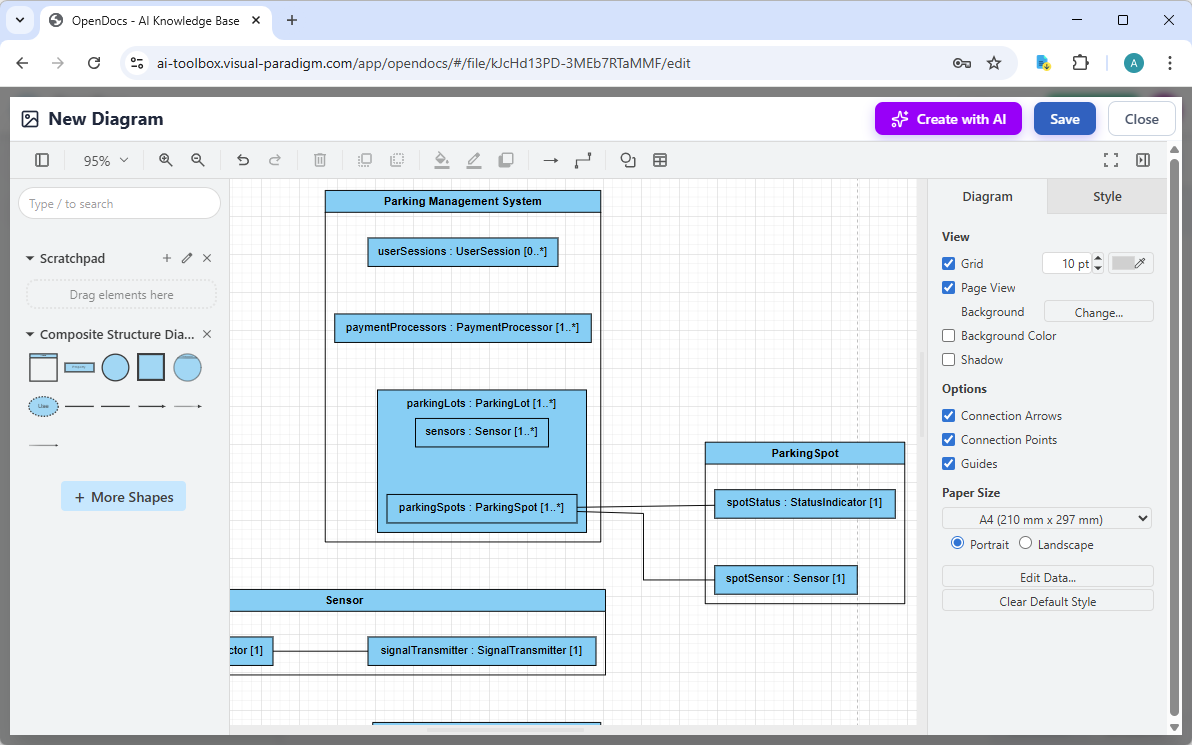The height and width of the screenshot is (745, 1192).
Task: Disable the Guides option
Action: point(948,463)
